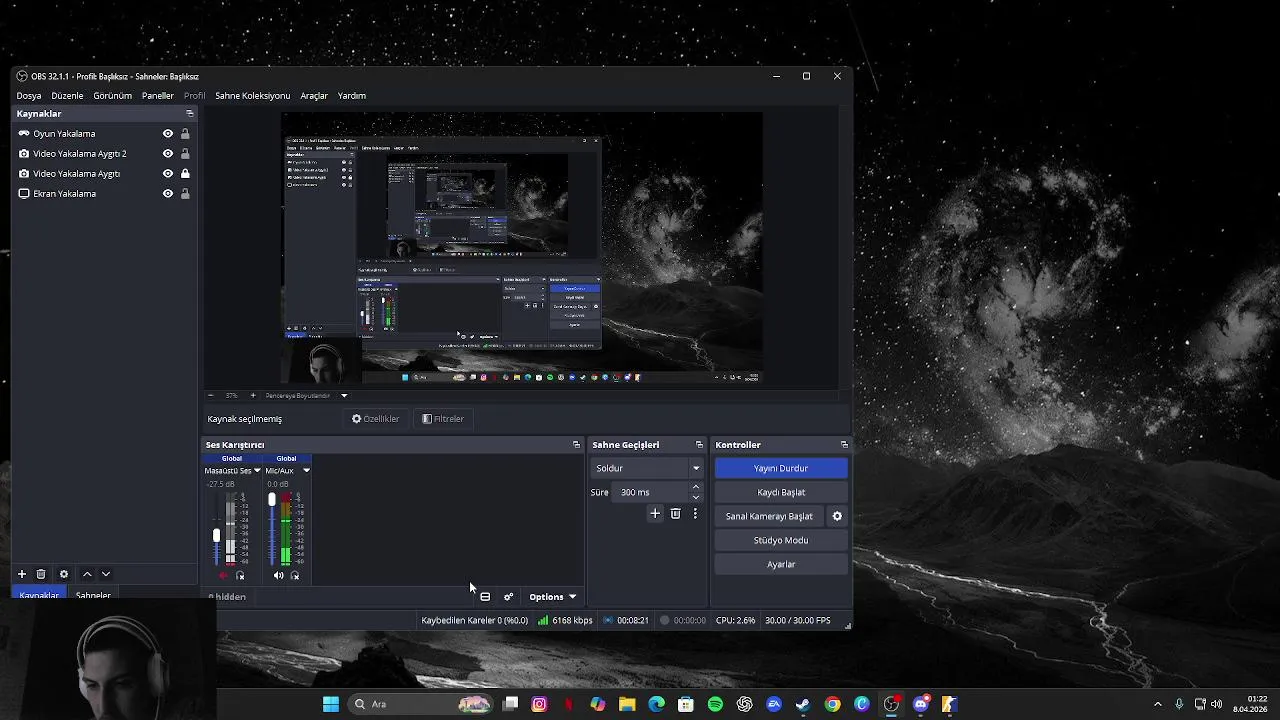1280x720 pixels.
Task: Click the Filtreler button
Action: point(443,419)
